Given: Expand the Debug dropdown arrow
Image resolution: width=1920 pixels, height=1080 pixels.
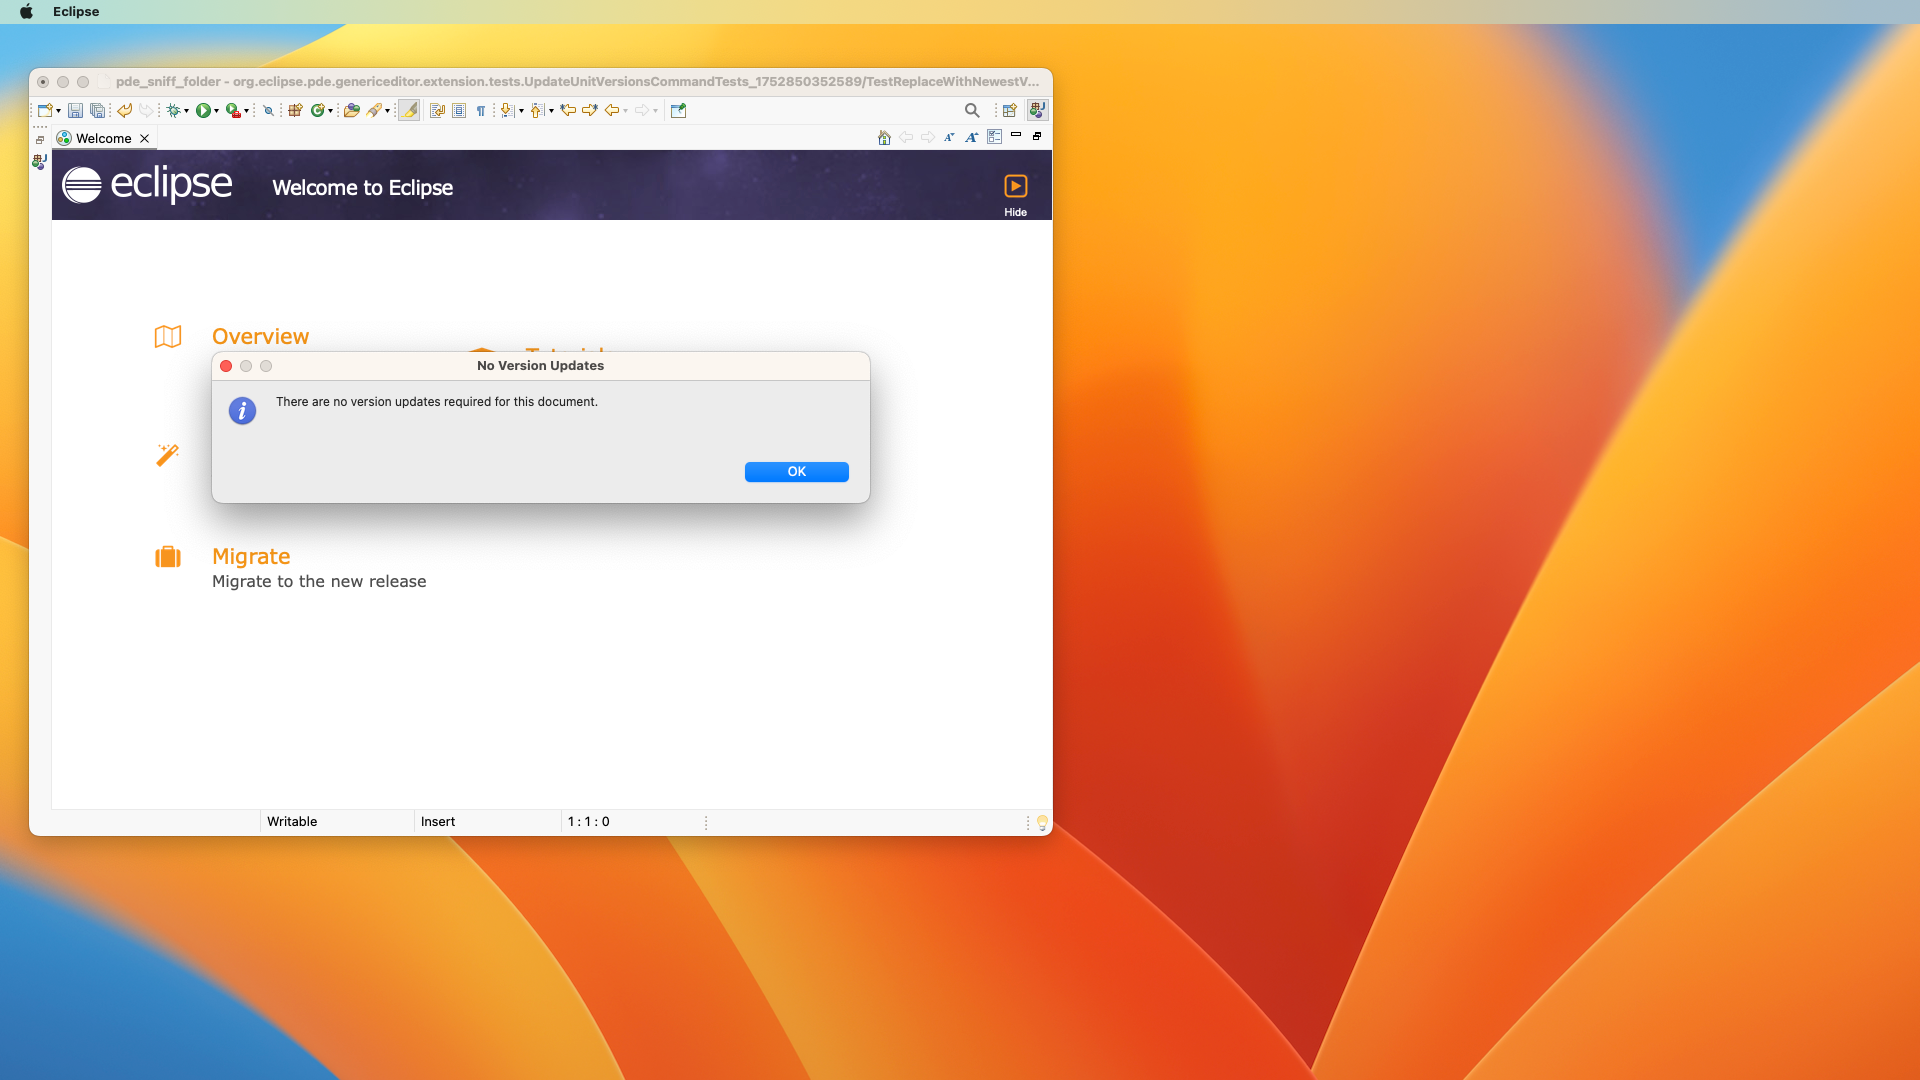Looking at the screenshot, I should click(186, 111).
